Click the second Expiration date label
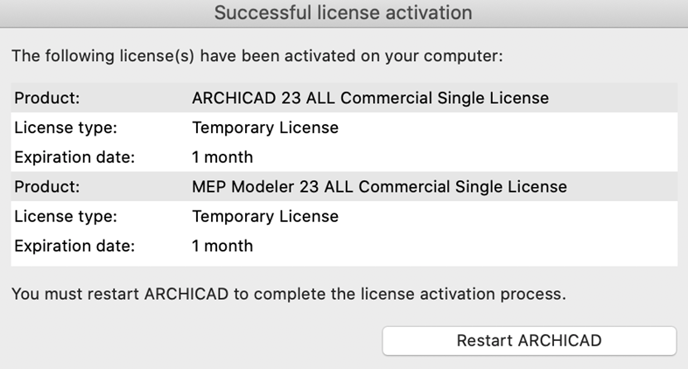The width and height of the screenshot is (688, 369). click(74, 246)
